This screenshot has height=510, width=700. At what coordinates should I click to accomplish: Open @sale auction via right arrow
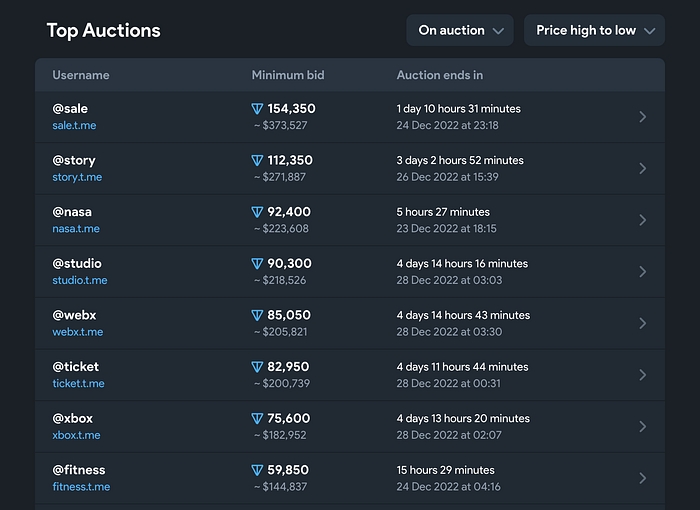coord(642,117)
